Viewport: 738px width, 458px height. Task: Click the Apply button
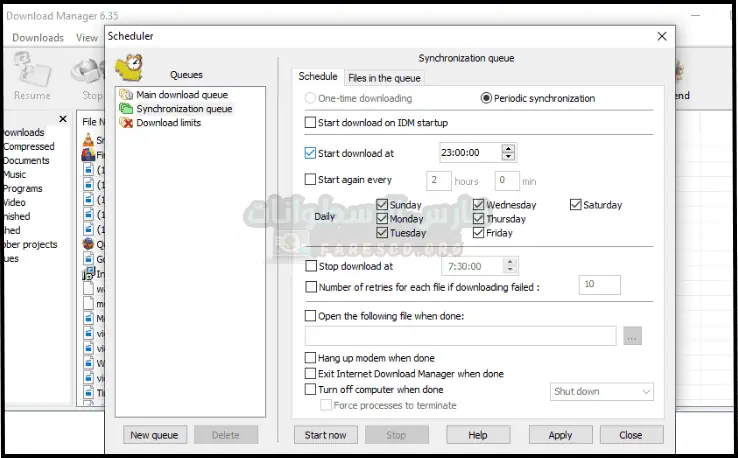click(560, 435)
